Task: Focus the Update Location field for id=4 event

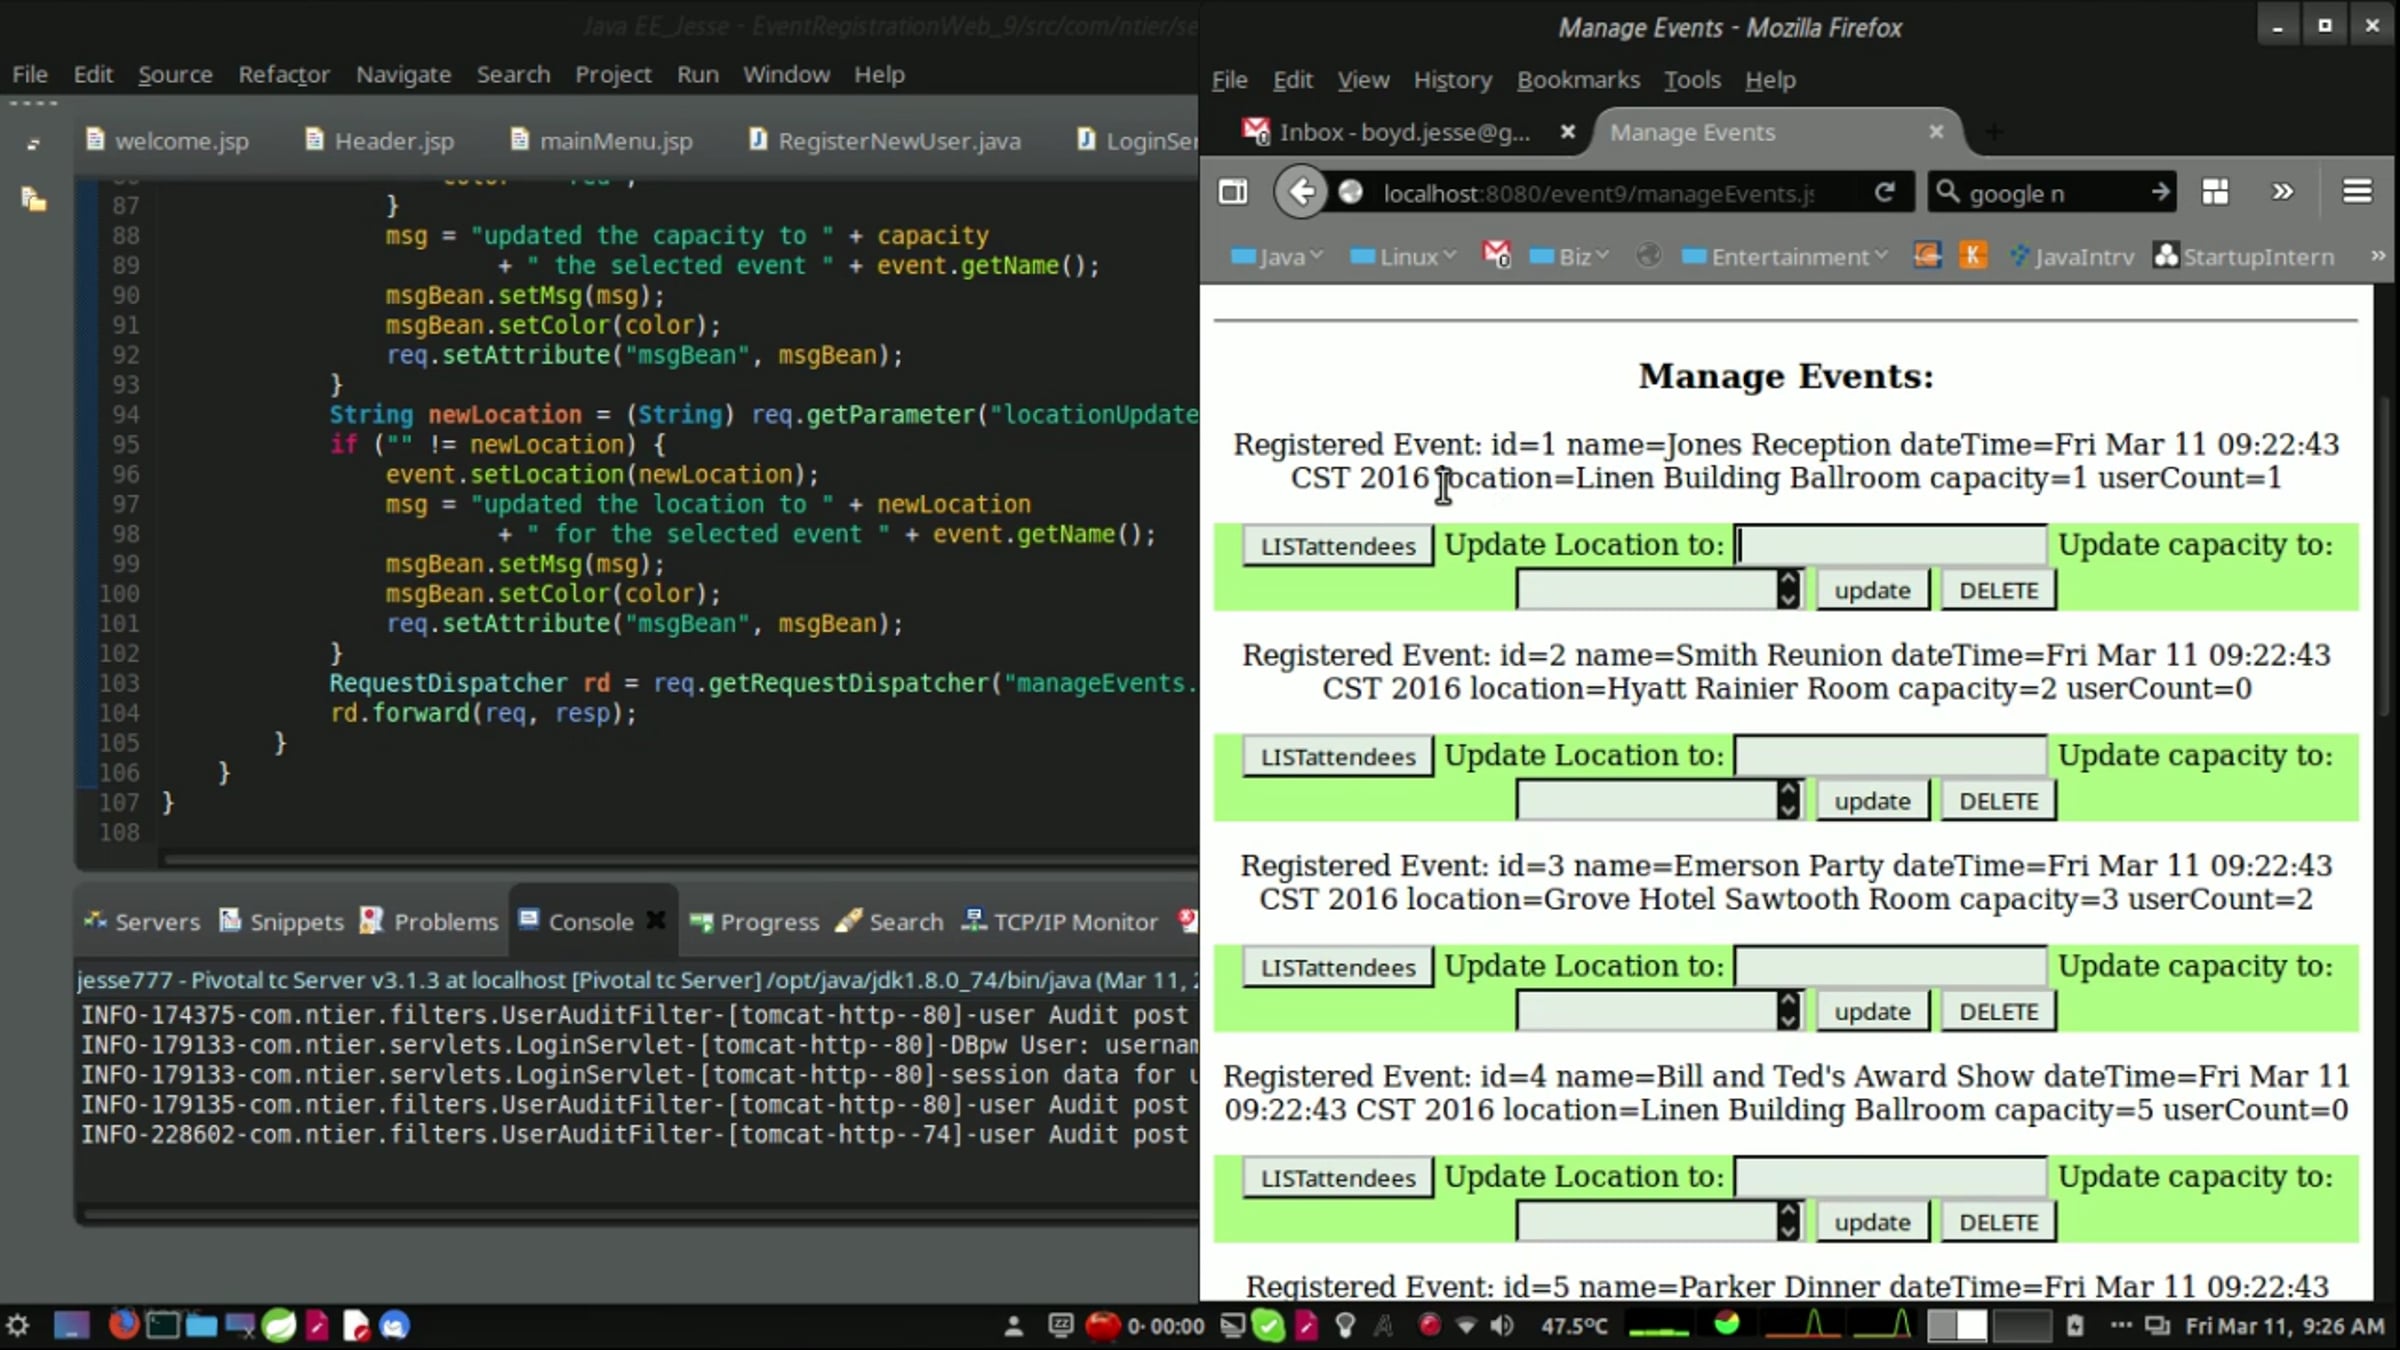Action: (x=1890, y=1177)
